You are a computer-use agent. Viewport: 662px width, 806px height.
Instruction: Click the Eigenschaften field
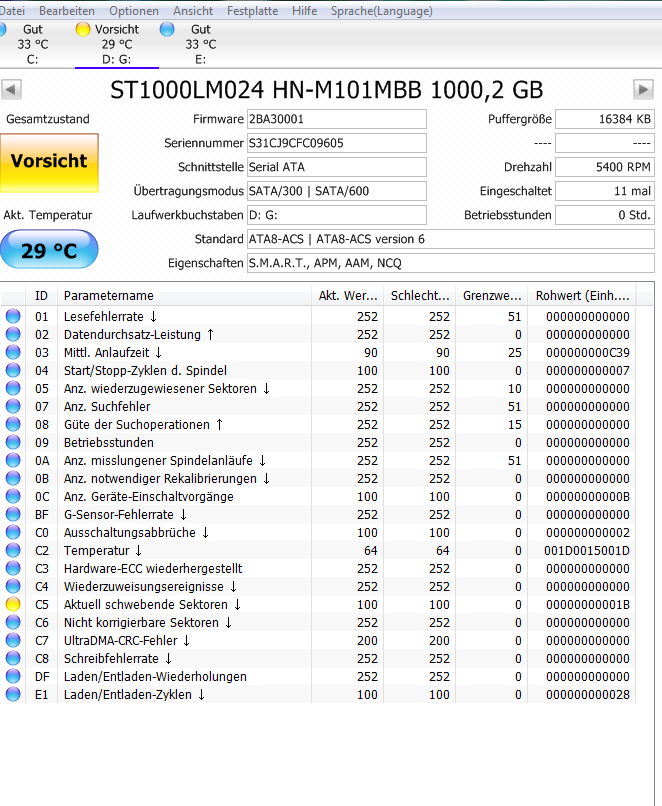[x=451, y=263]
